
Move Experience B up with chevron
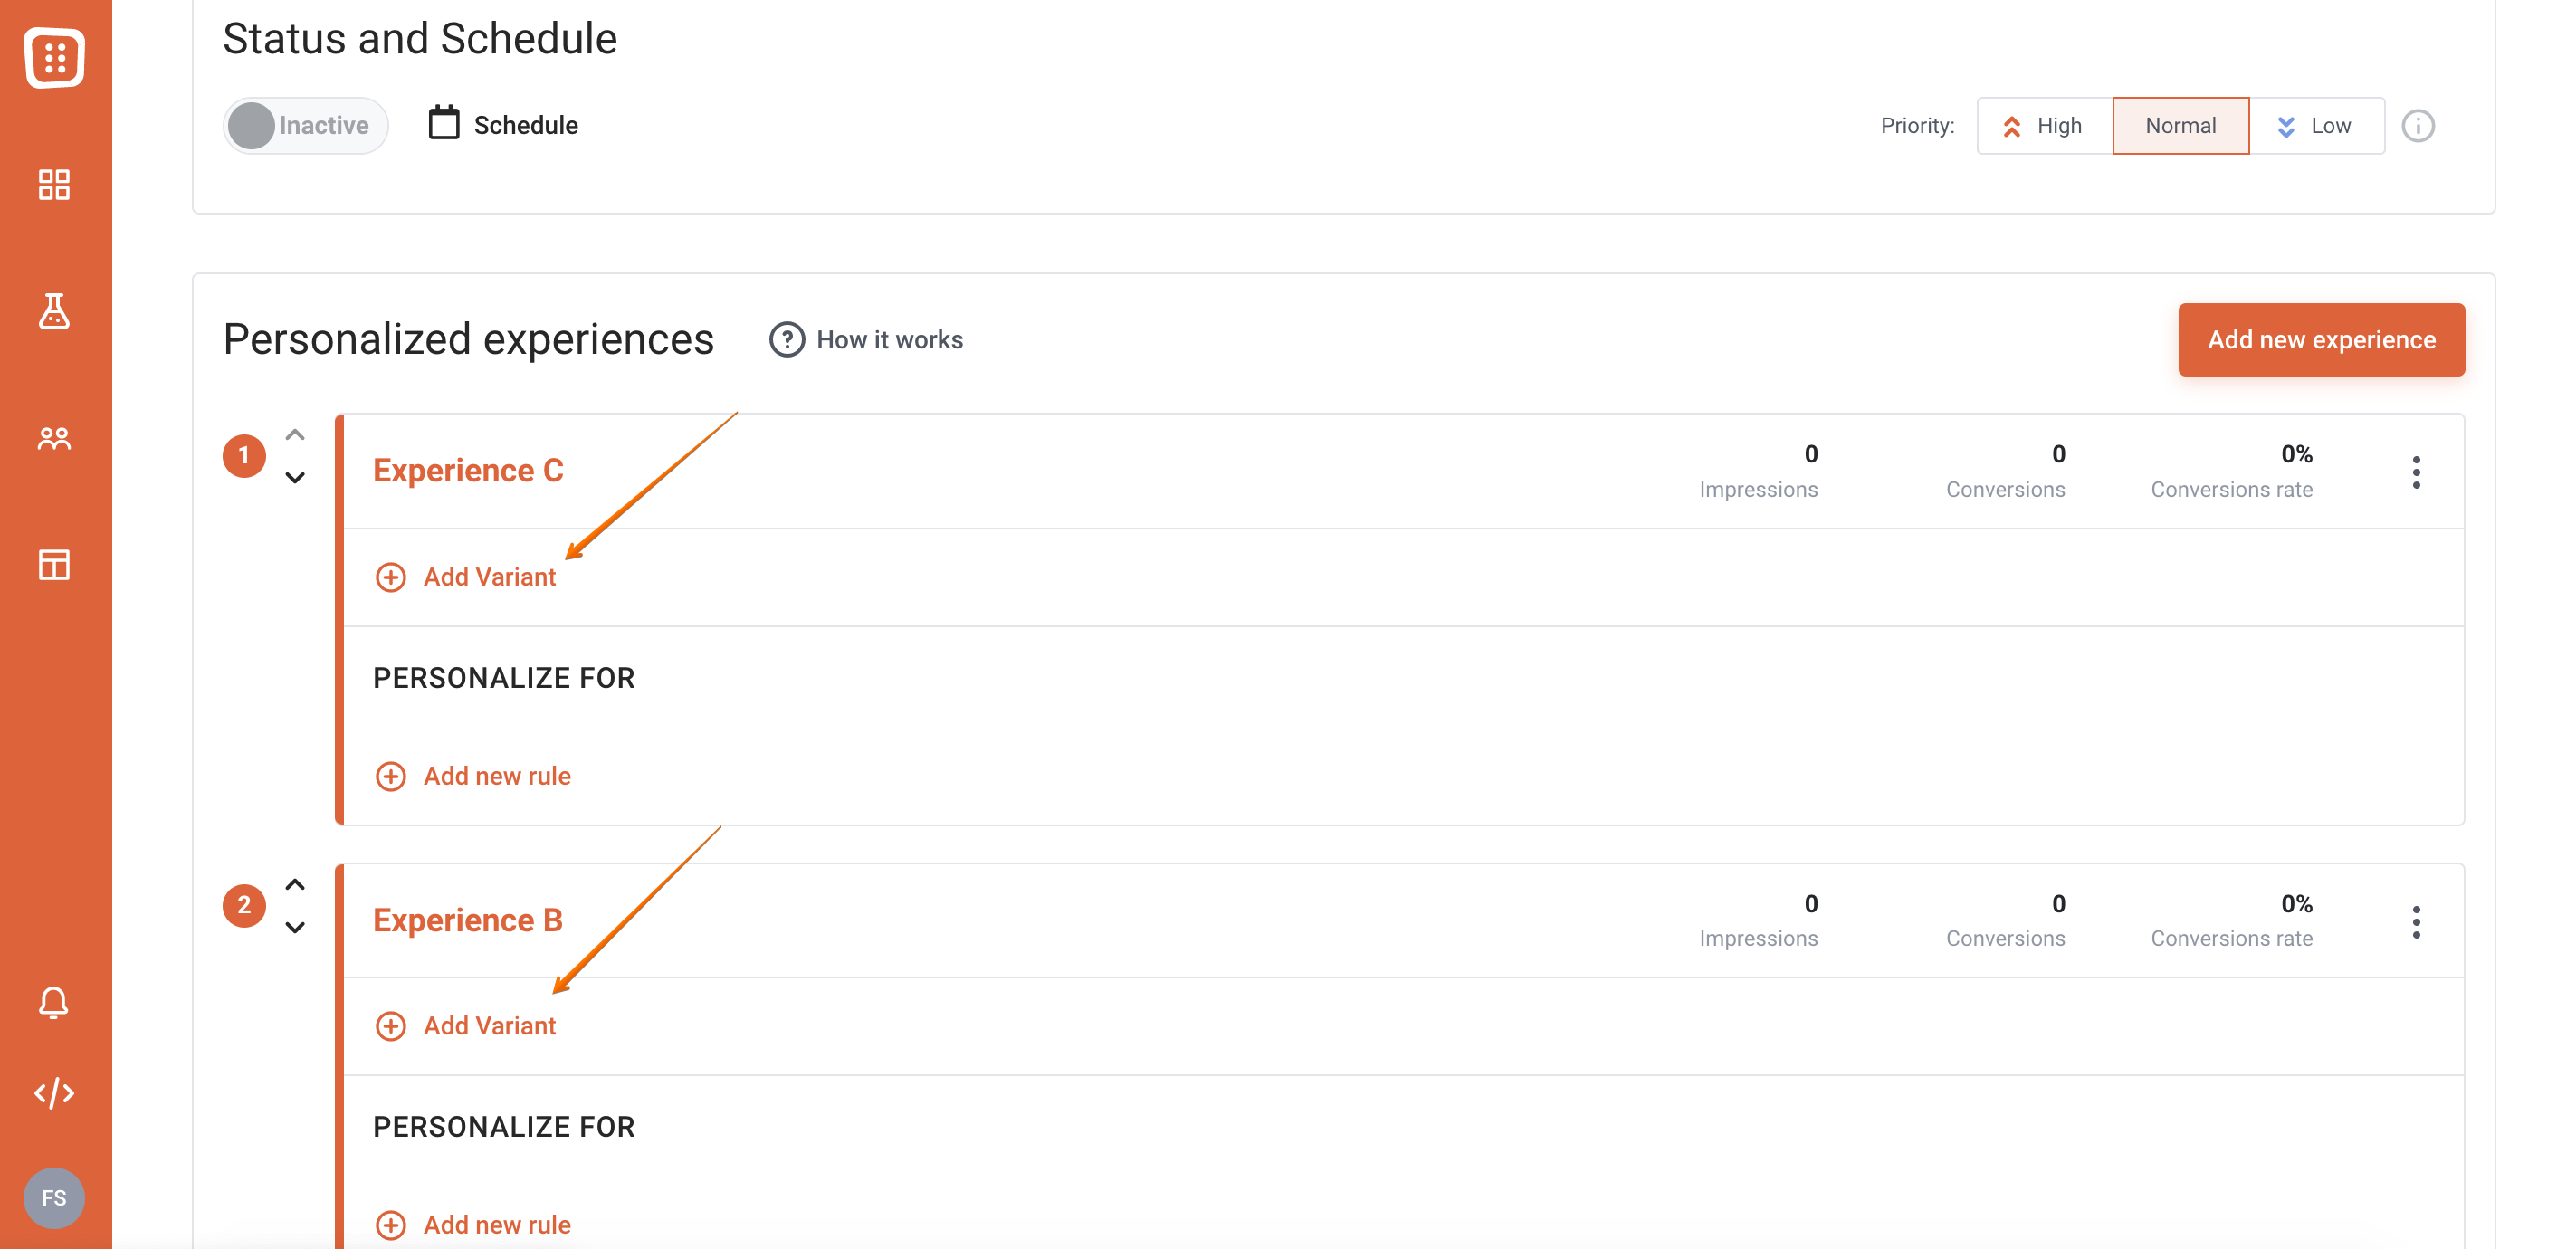tap(295, 885)
